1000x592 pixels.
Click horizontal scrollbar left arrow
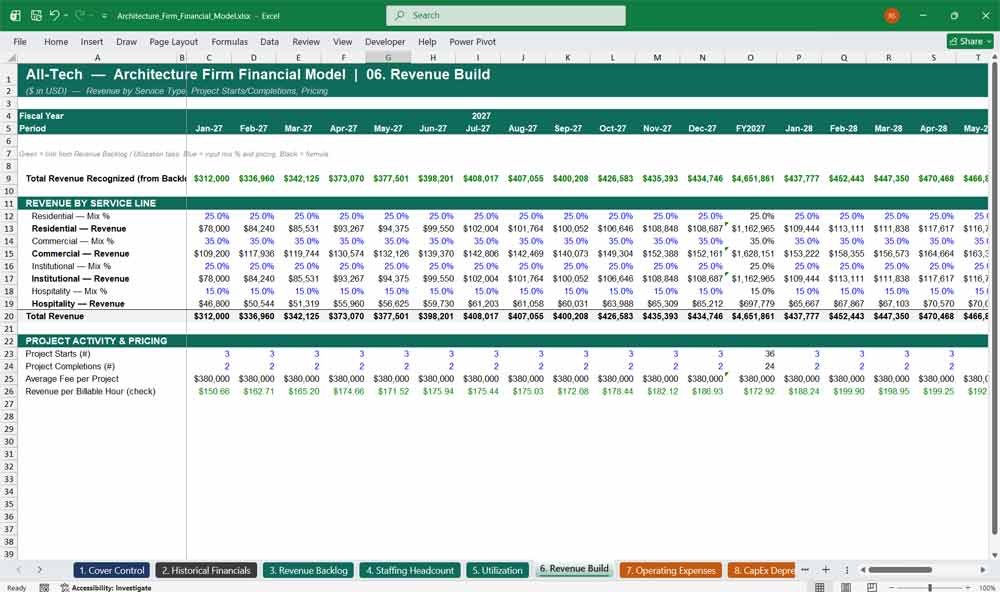(862, 570)
